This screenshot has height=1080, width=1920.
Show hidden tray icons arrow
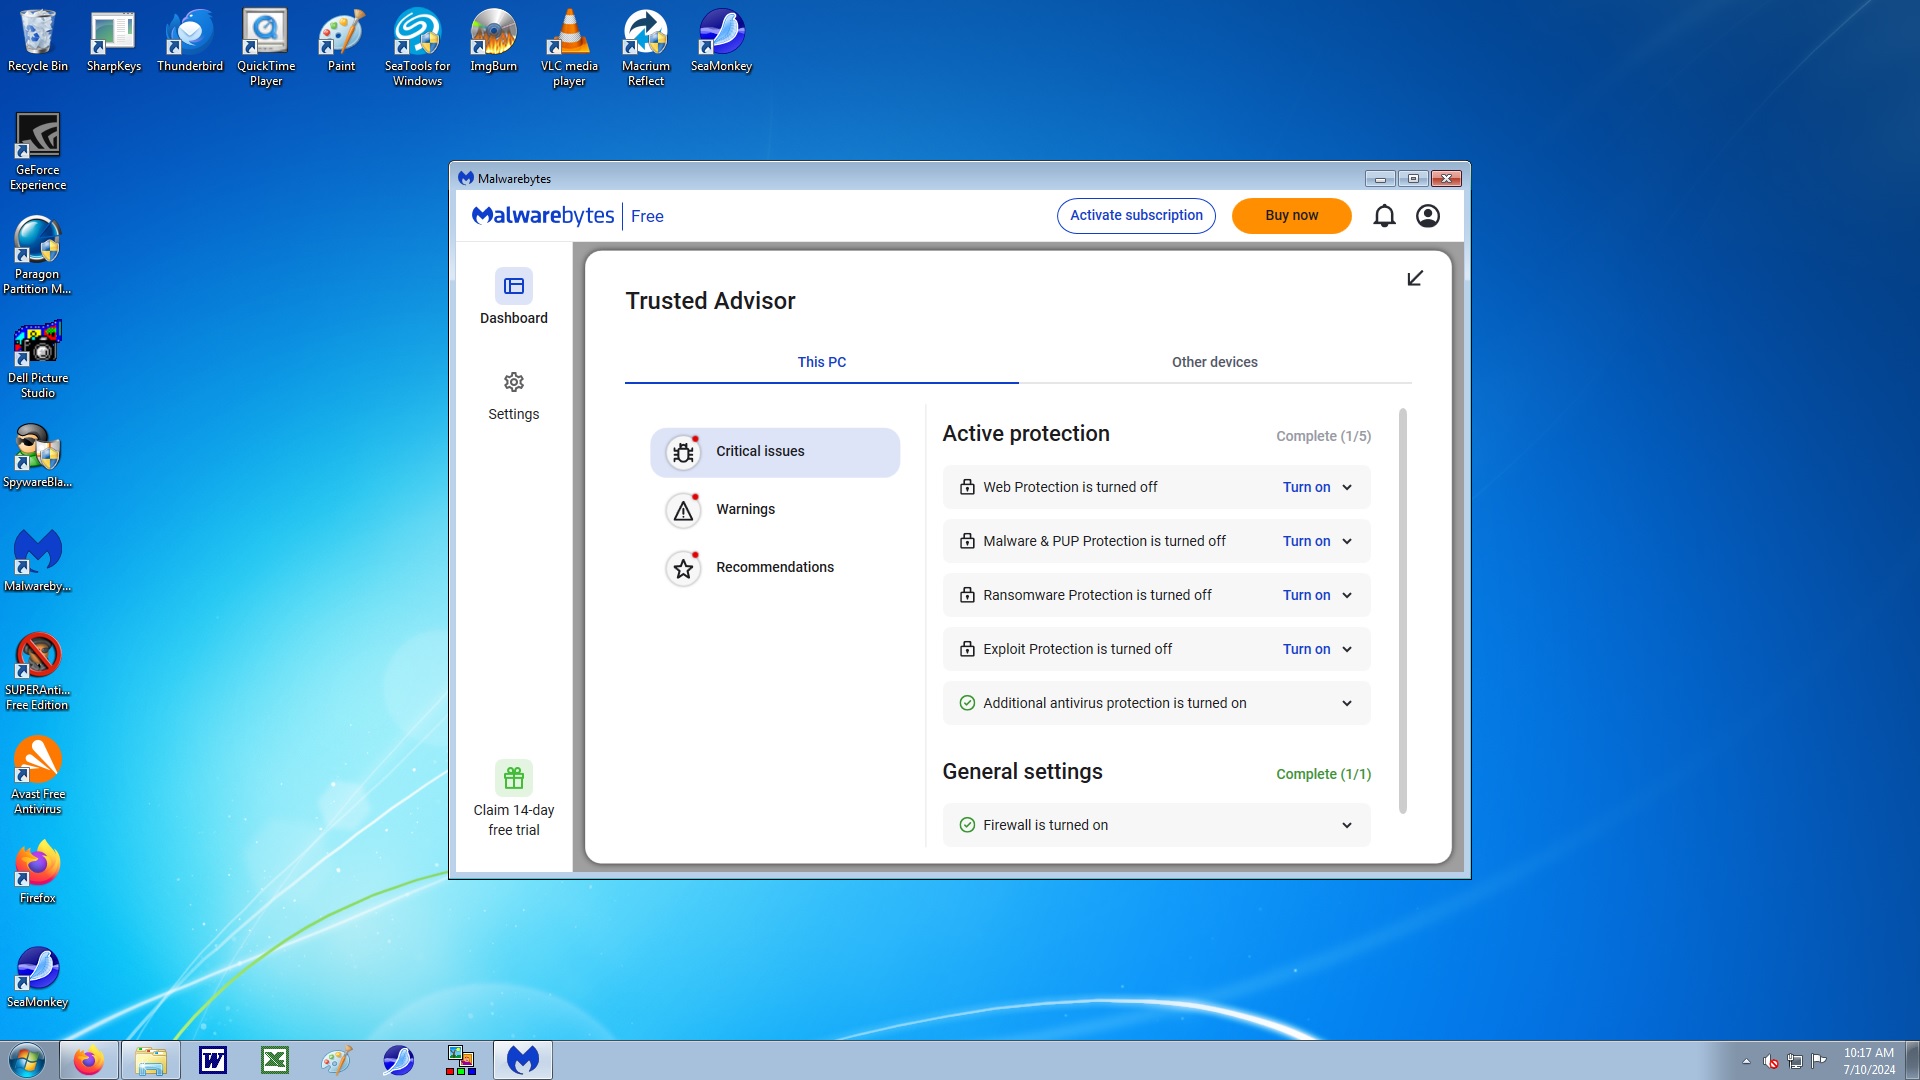click(1746, 1061)
